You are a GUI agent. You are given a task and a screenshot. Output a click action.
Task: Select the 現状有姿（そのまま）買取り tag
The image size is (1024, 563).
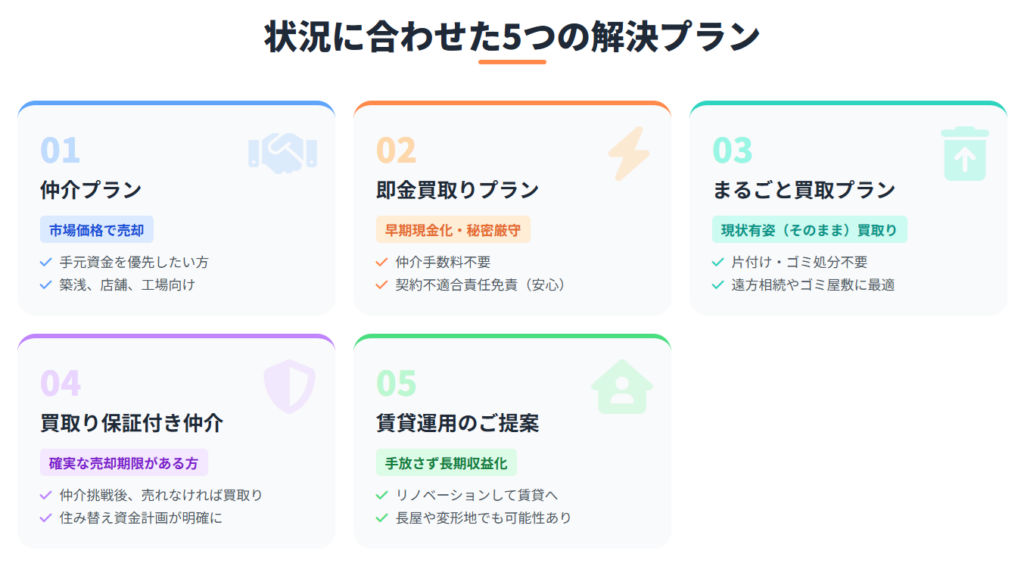pos(809,230)
